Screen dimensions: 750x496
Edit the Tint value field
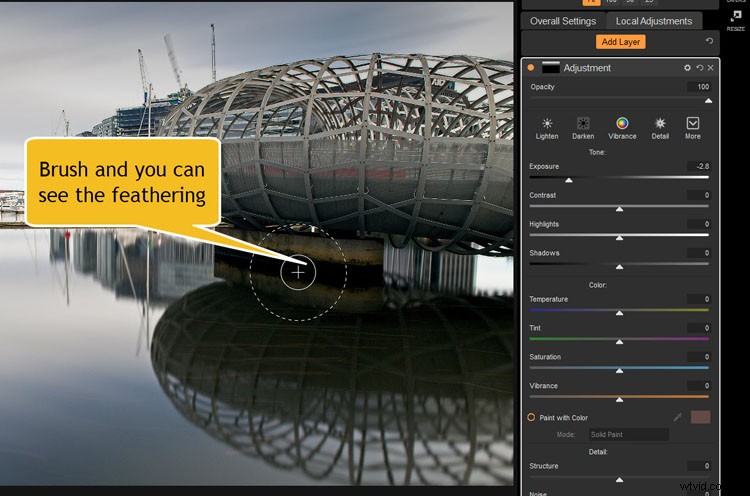(x=699, y=328)
